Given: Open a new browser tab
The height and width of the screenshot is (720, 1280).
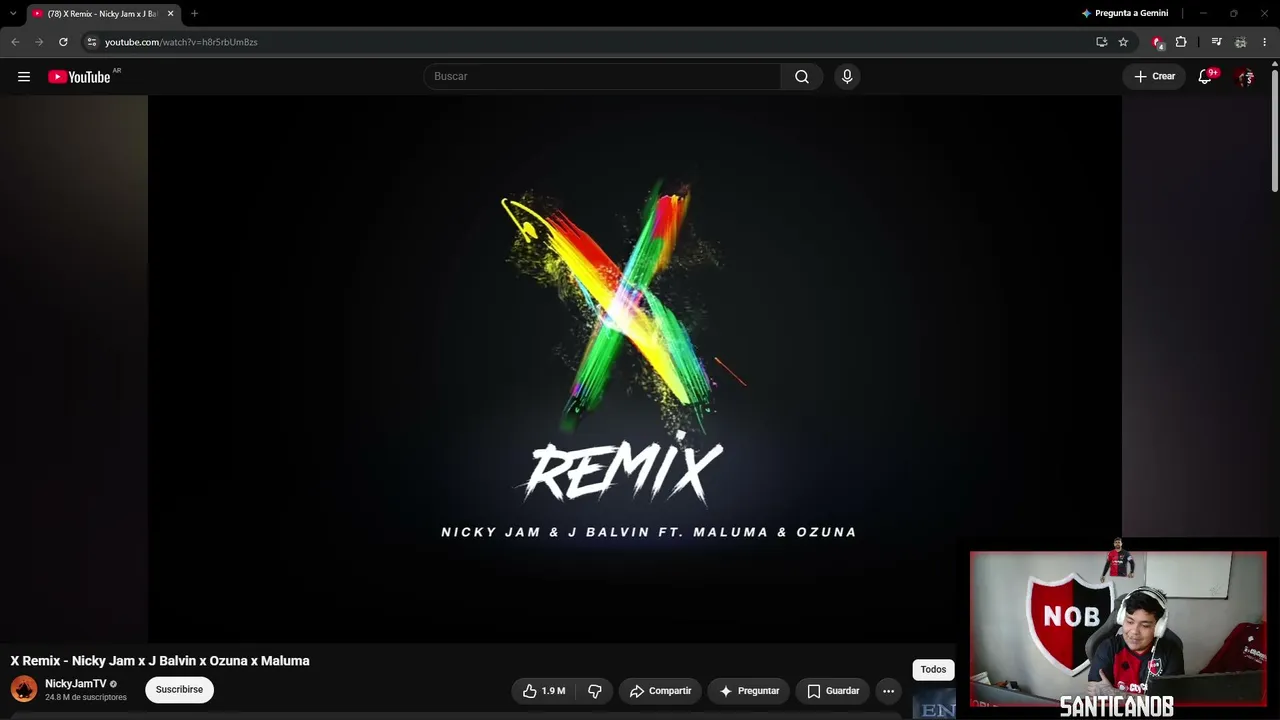Looking at the screenshot, I should click(x=194, y=14).
